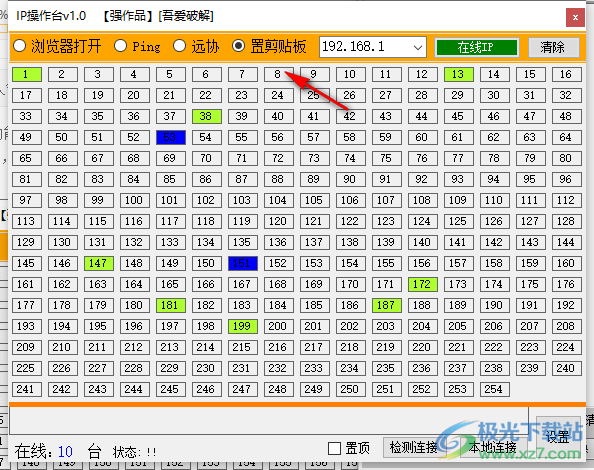This screenshot has height=470, width=594.
Task: Click the IP cell 166
Action: 206,284
